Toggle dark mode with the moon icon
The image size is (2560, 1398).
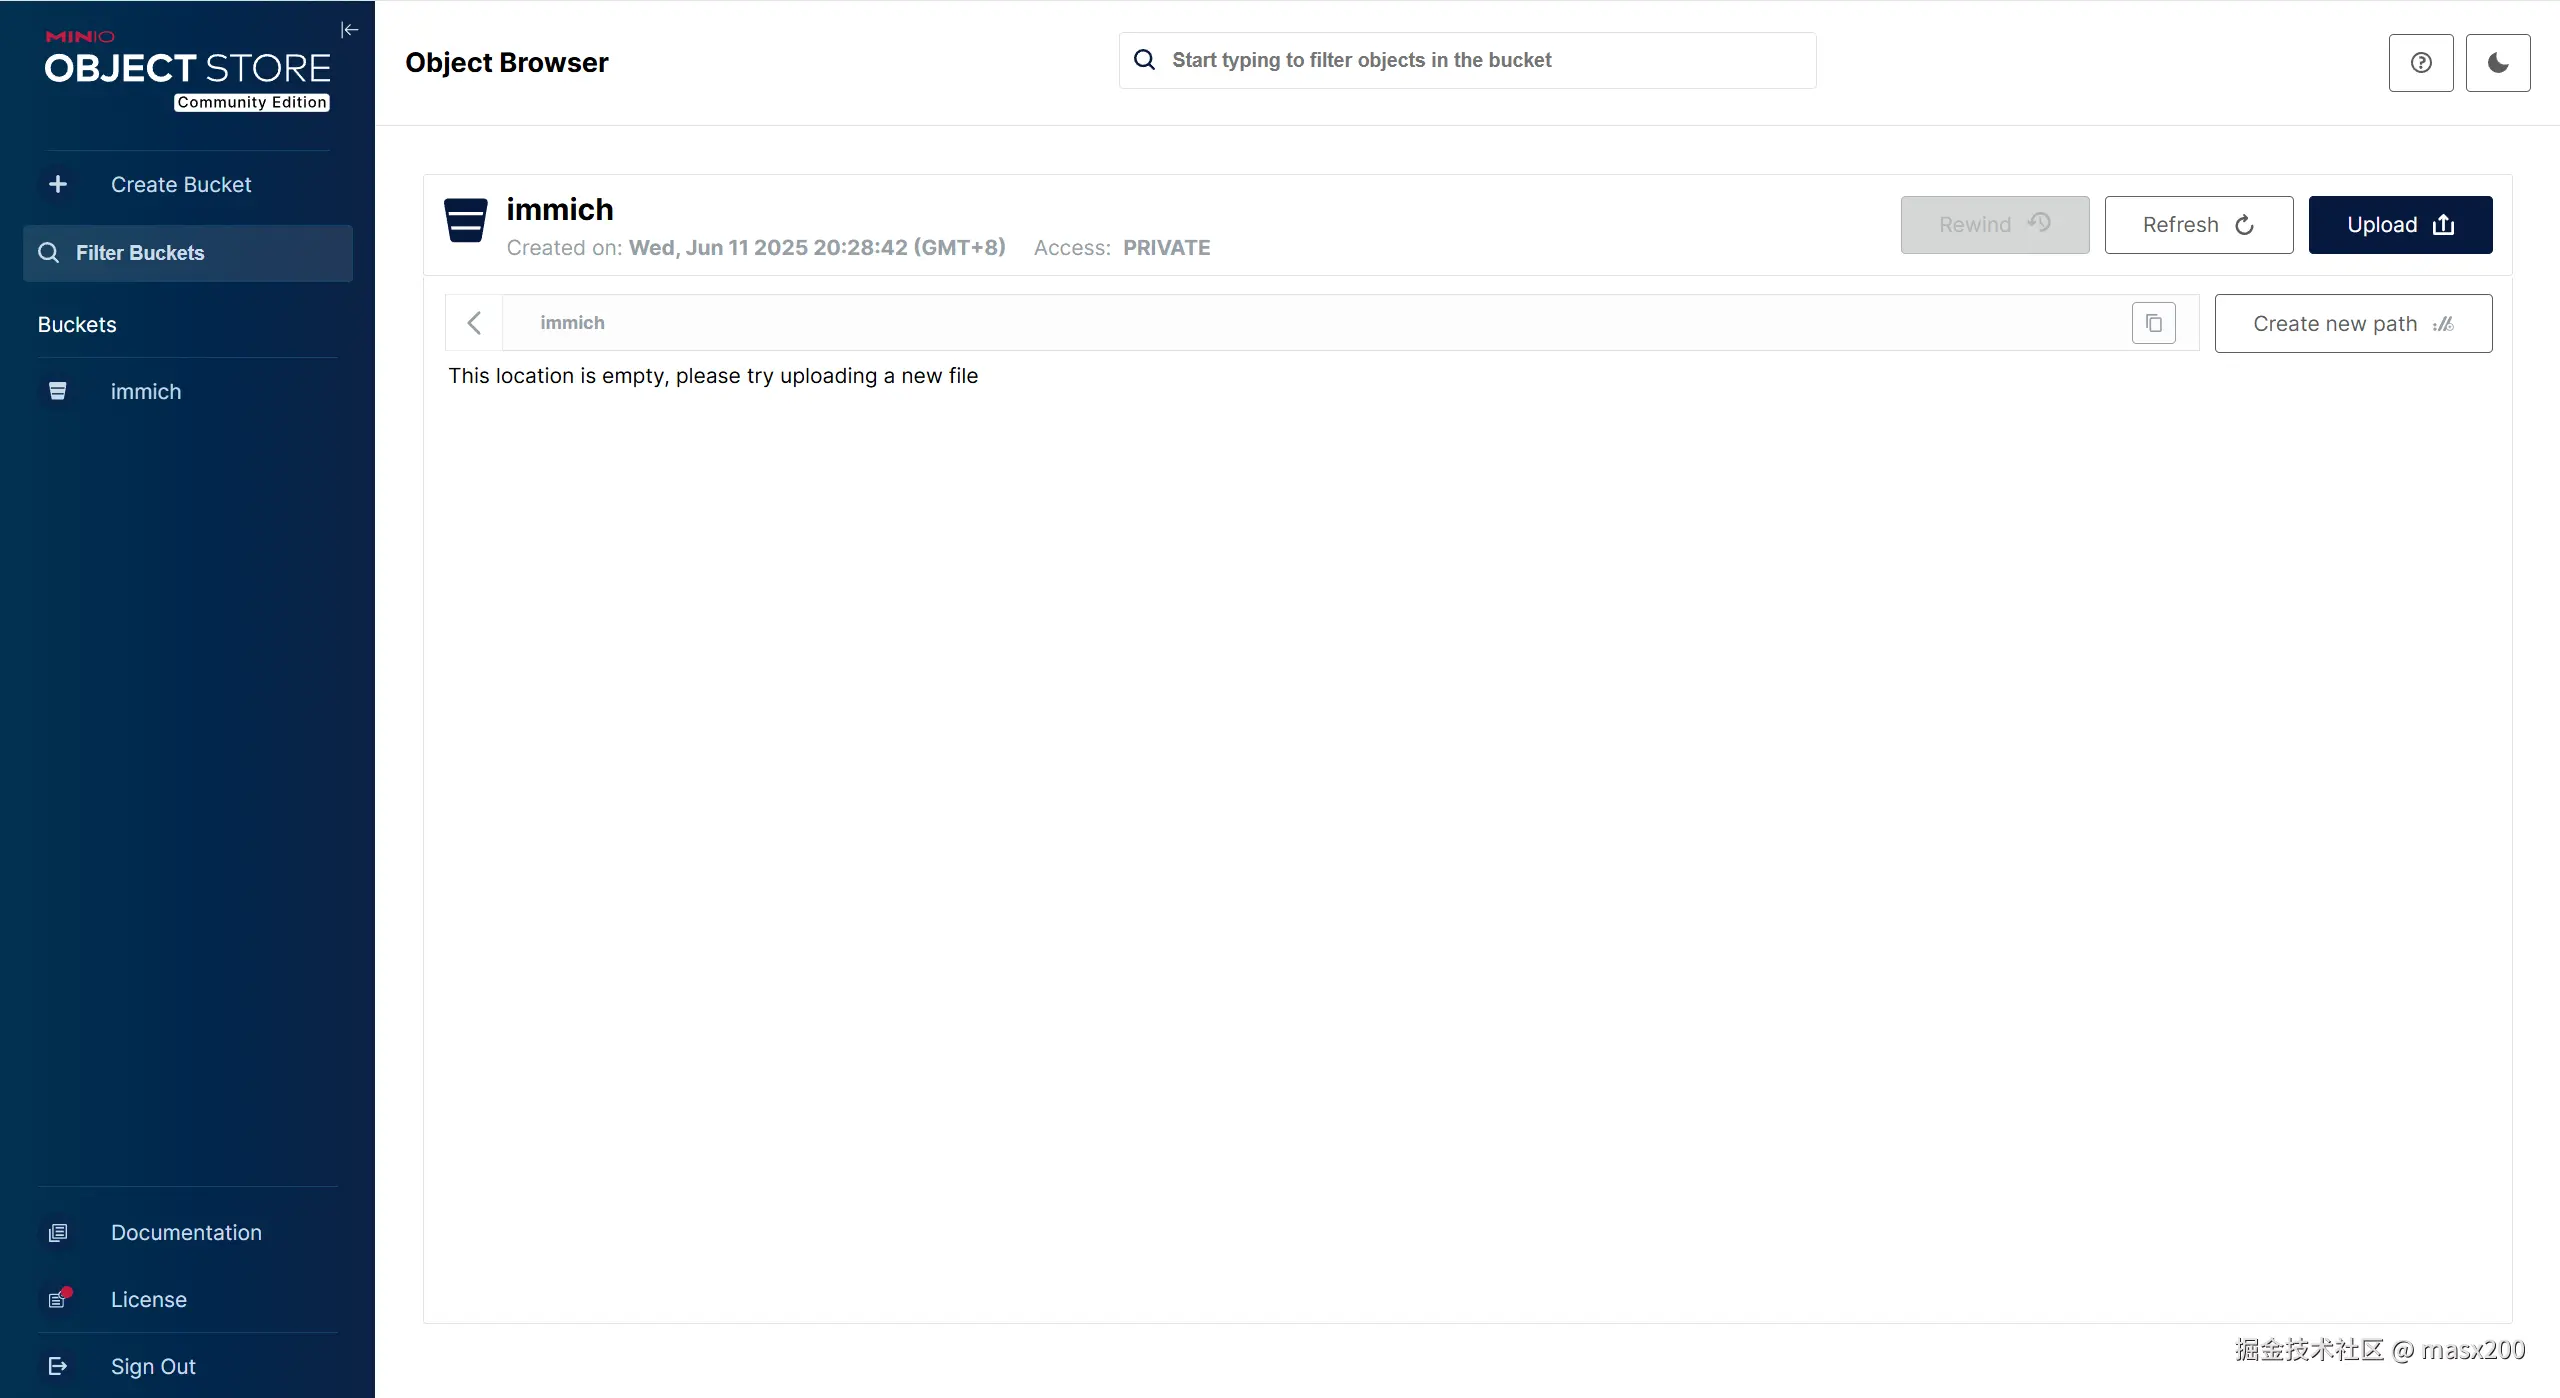pyautogui.click(x=2498, y=63)
